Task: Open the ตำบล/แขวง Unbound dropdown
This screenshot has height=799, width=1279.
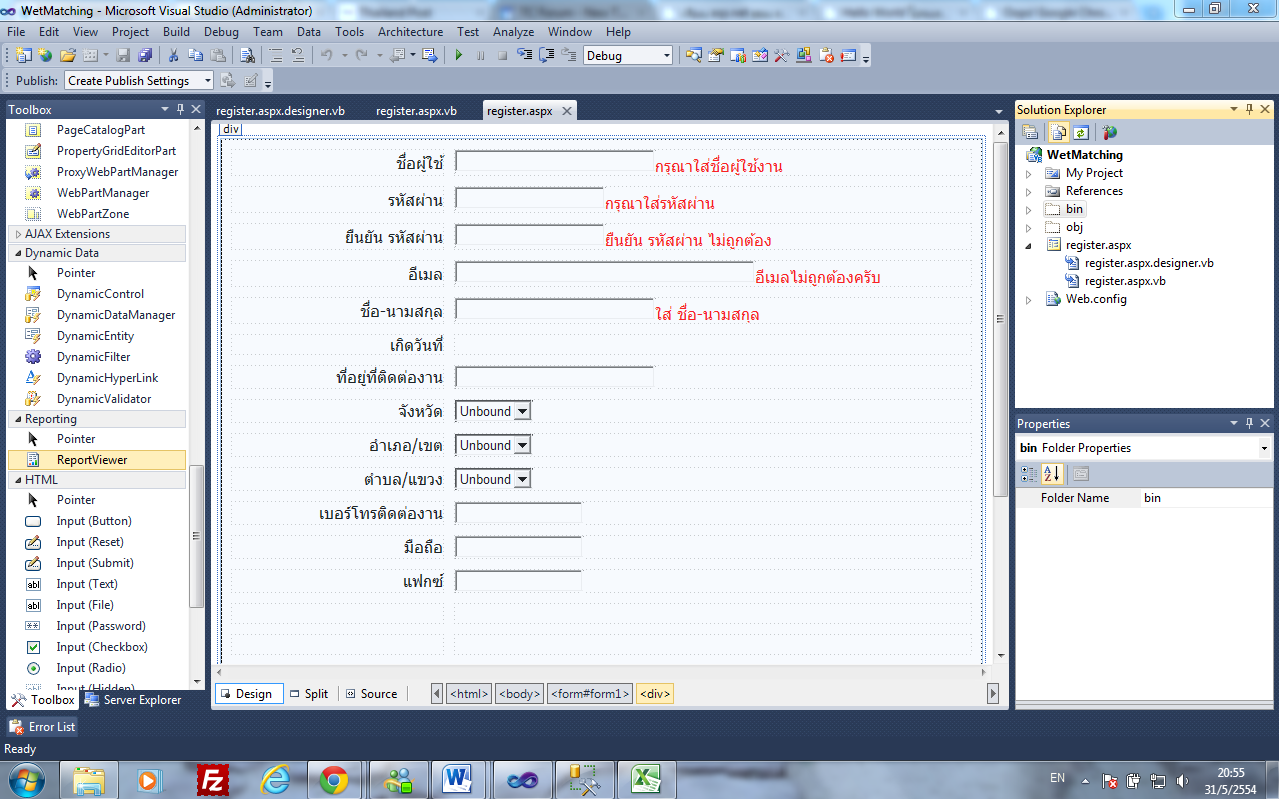Action: [x=493, y=479]
